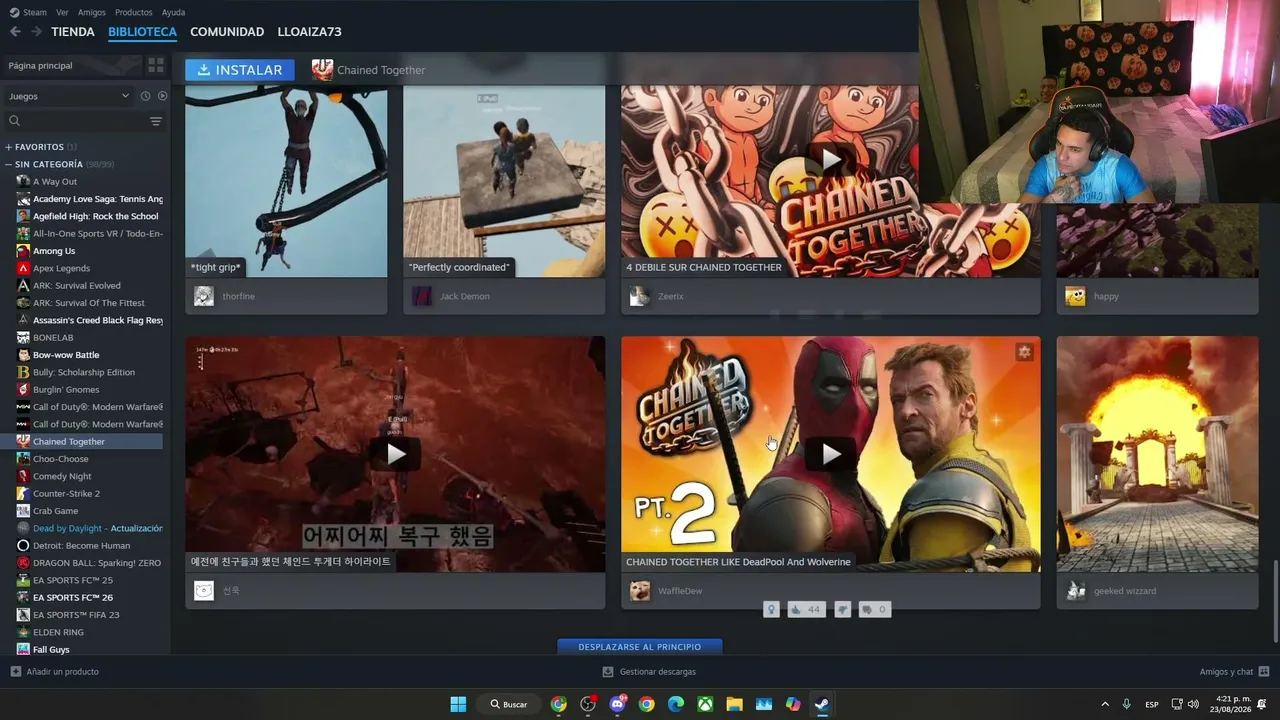The width and height of the screenshot is (1280, 720).
Task: Play the Deadpool and Wolverine video
Action: click(831, 454)
